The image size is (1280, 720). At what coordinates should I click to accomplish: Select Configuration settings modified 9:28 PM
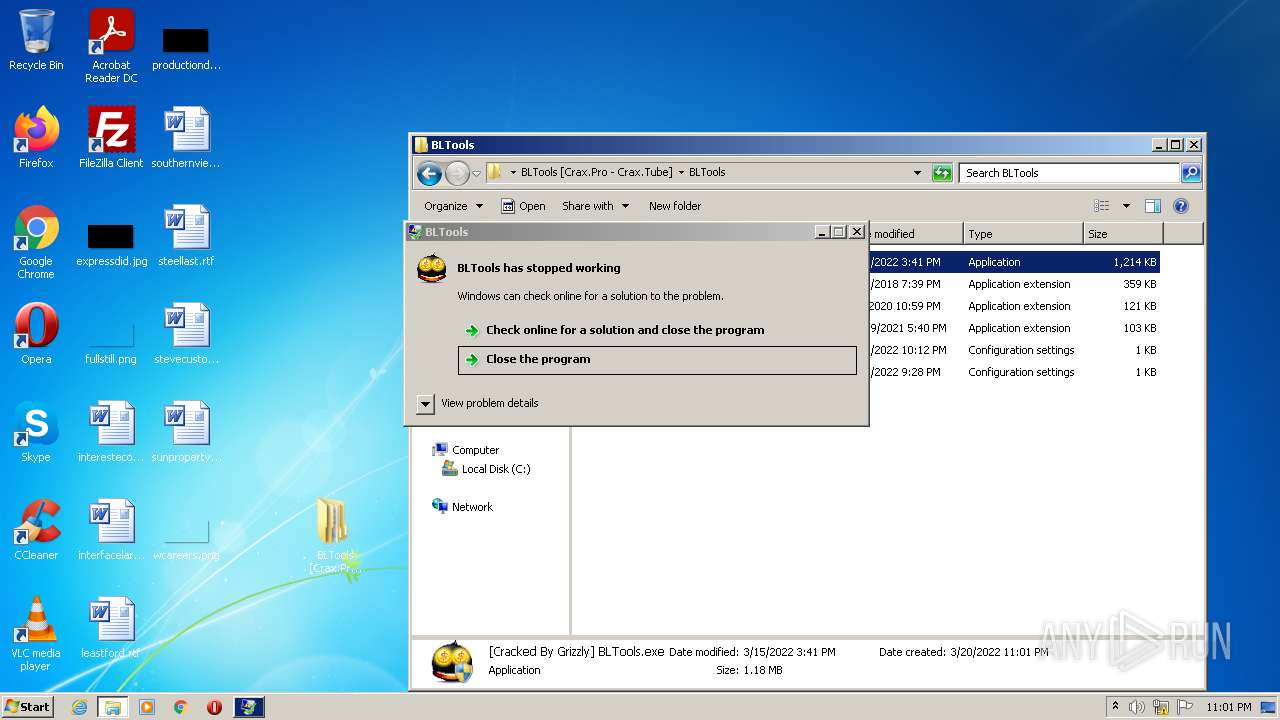pos(1013,372)
